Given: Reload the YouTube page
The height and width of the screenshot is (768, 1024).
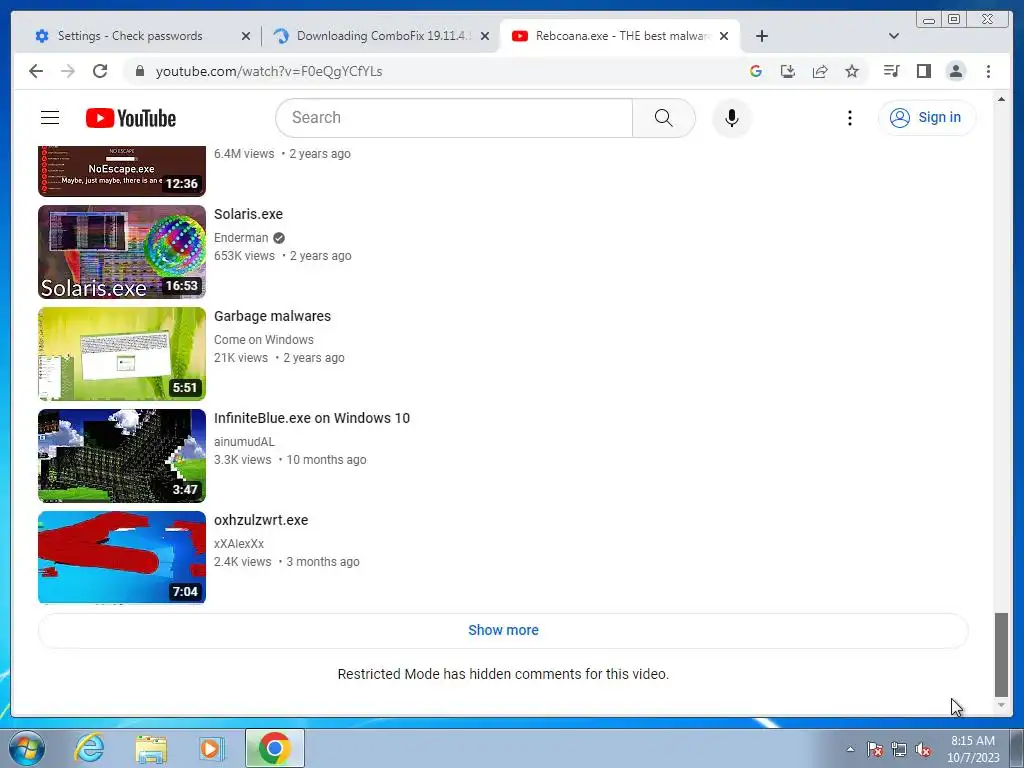Looking at the screenshot, I should pyautogui.click(x=100, y=71).
